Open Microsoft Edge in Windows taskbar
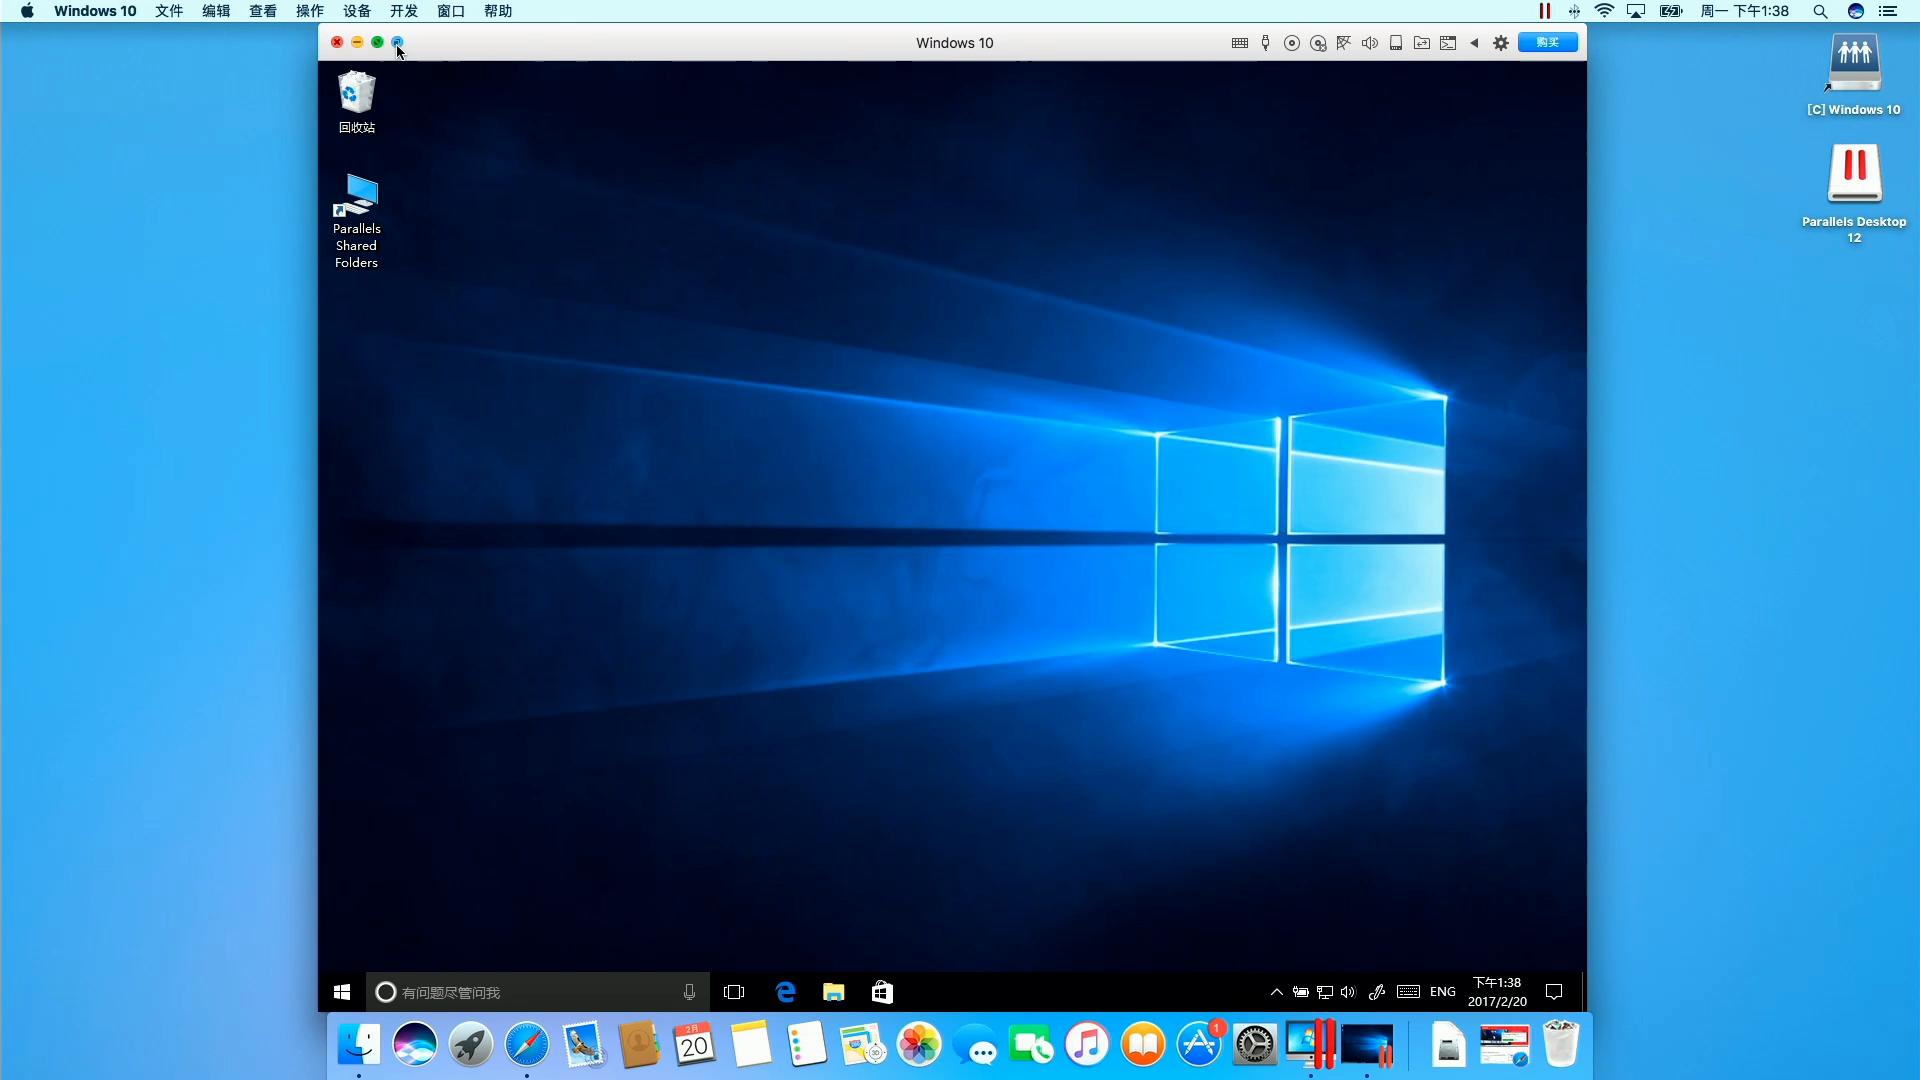Viewport: 1920px width, 1080px height. pyautogui.click(x=785, y=991)
